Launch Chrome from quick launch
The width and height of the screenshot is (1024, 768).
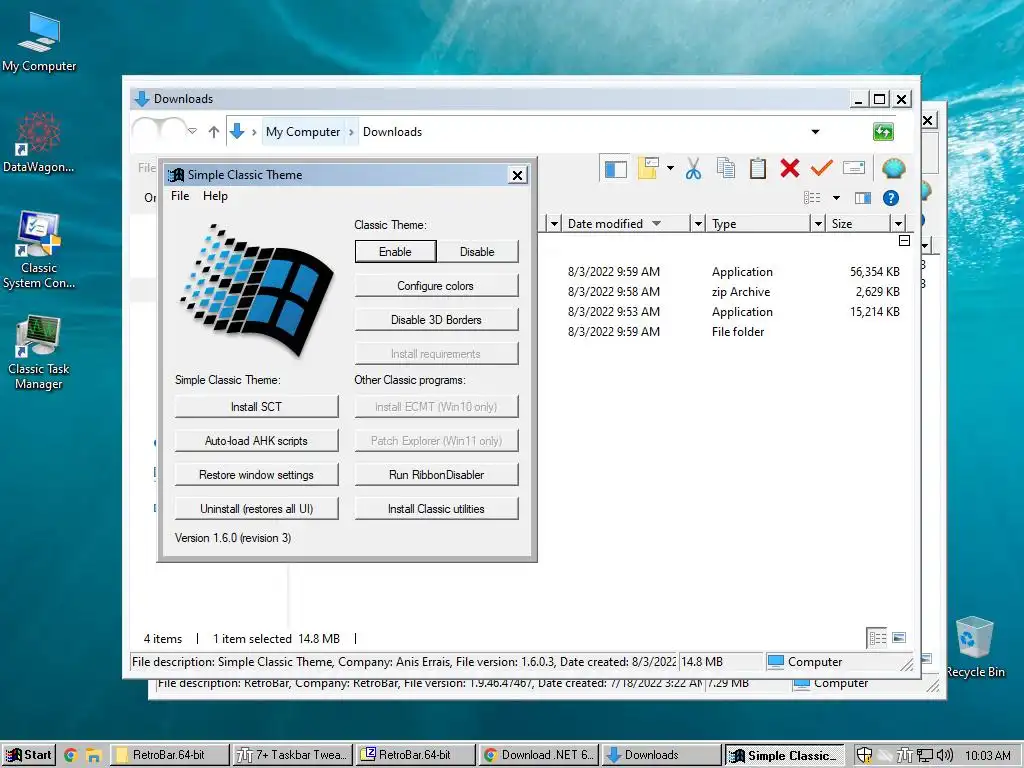(x=71, y=756)
